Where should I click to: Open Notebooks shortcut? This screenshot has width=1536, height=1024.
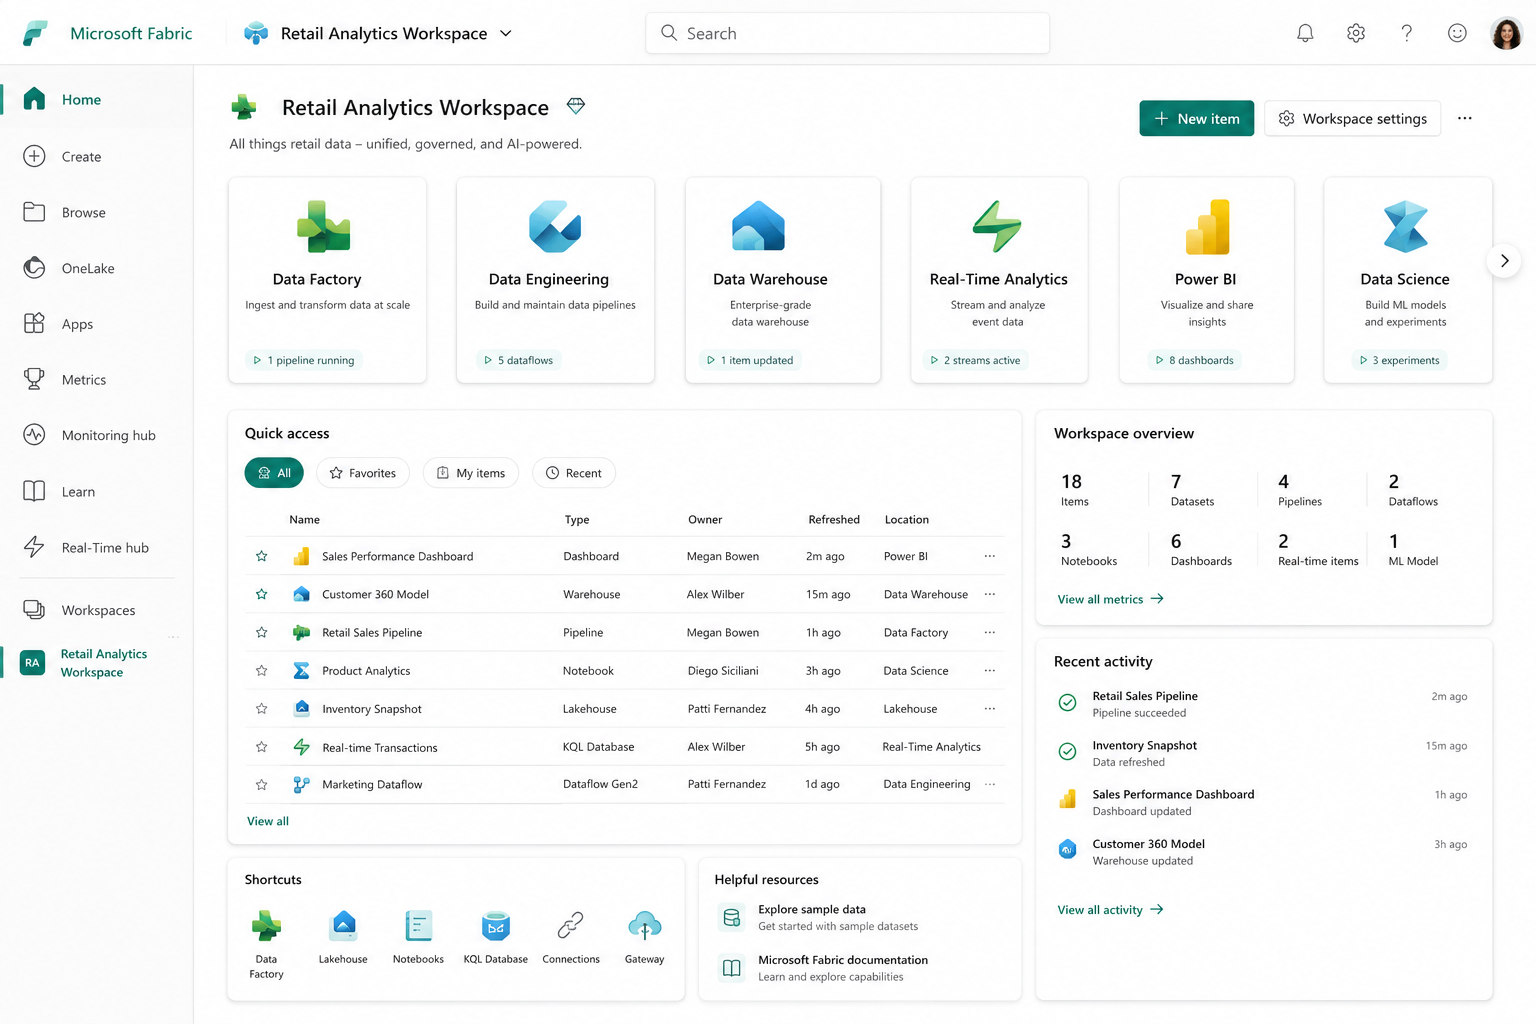pos(418,937)
